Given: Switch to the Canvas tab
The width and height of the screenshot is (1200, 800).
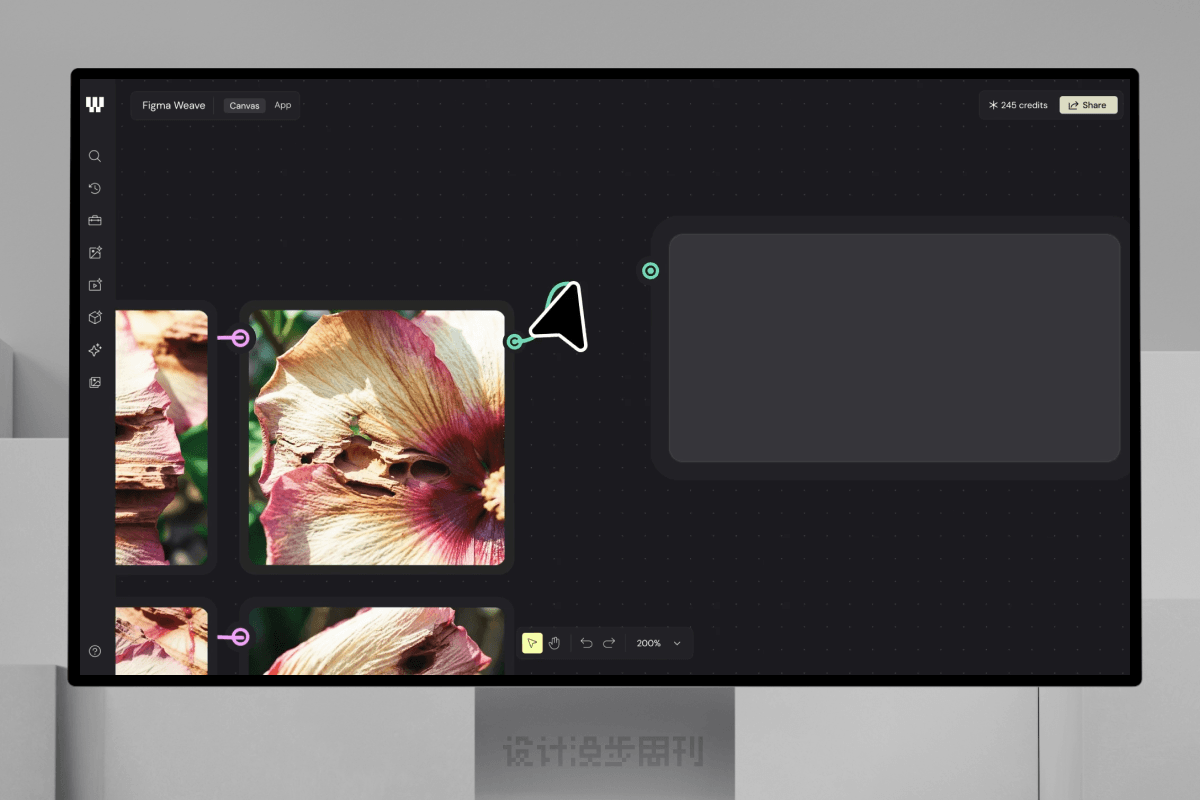Looking at the screenshot, I should click(244, 105).
